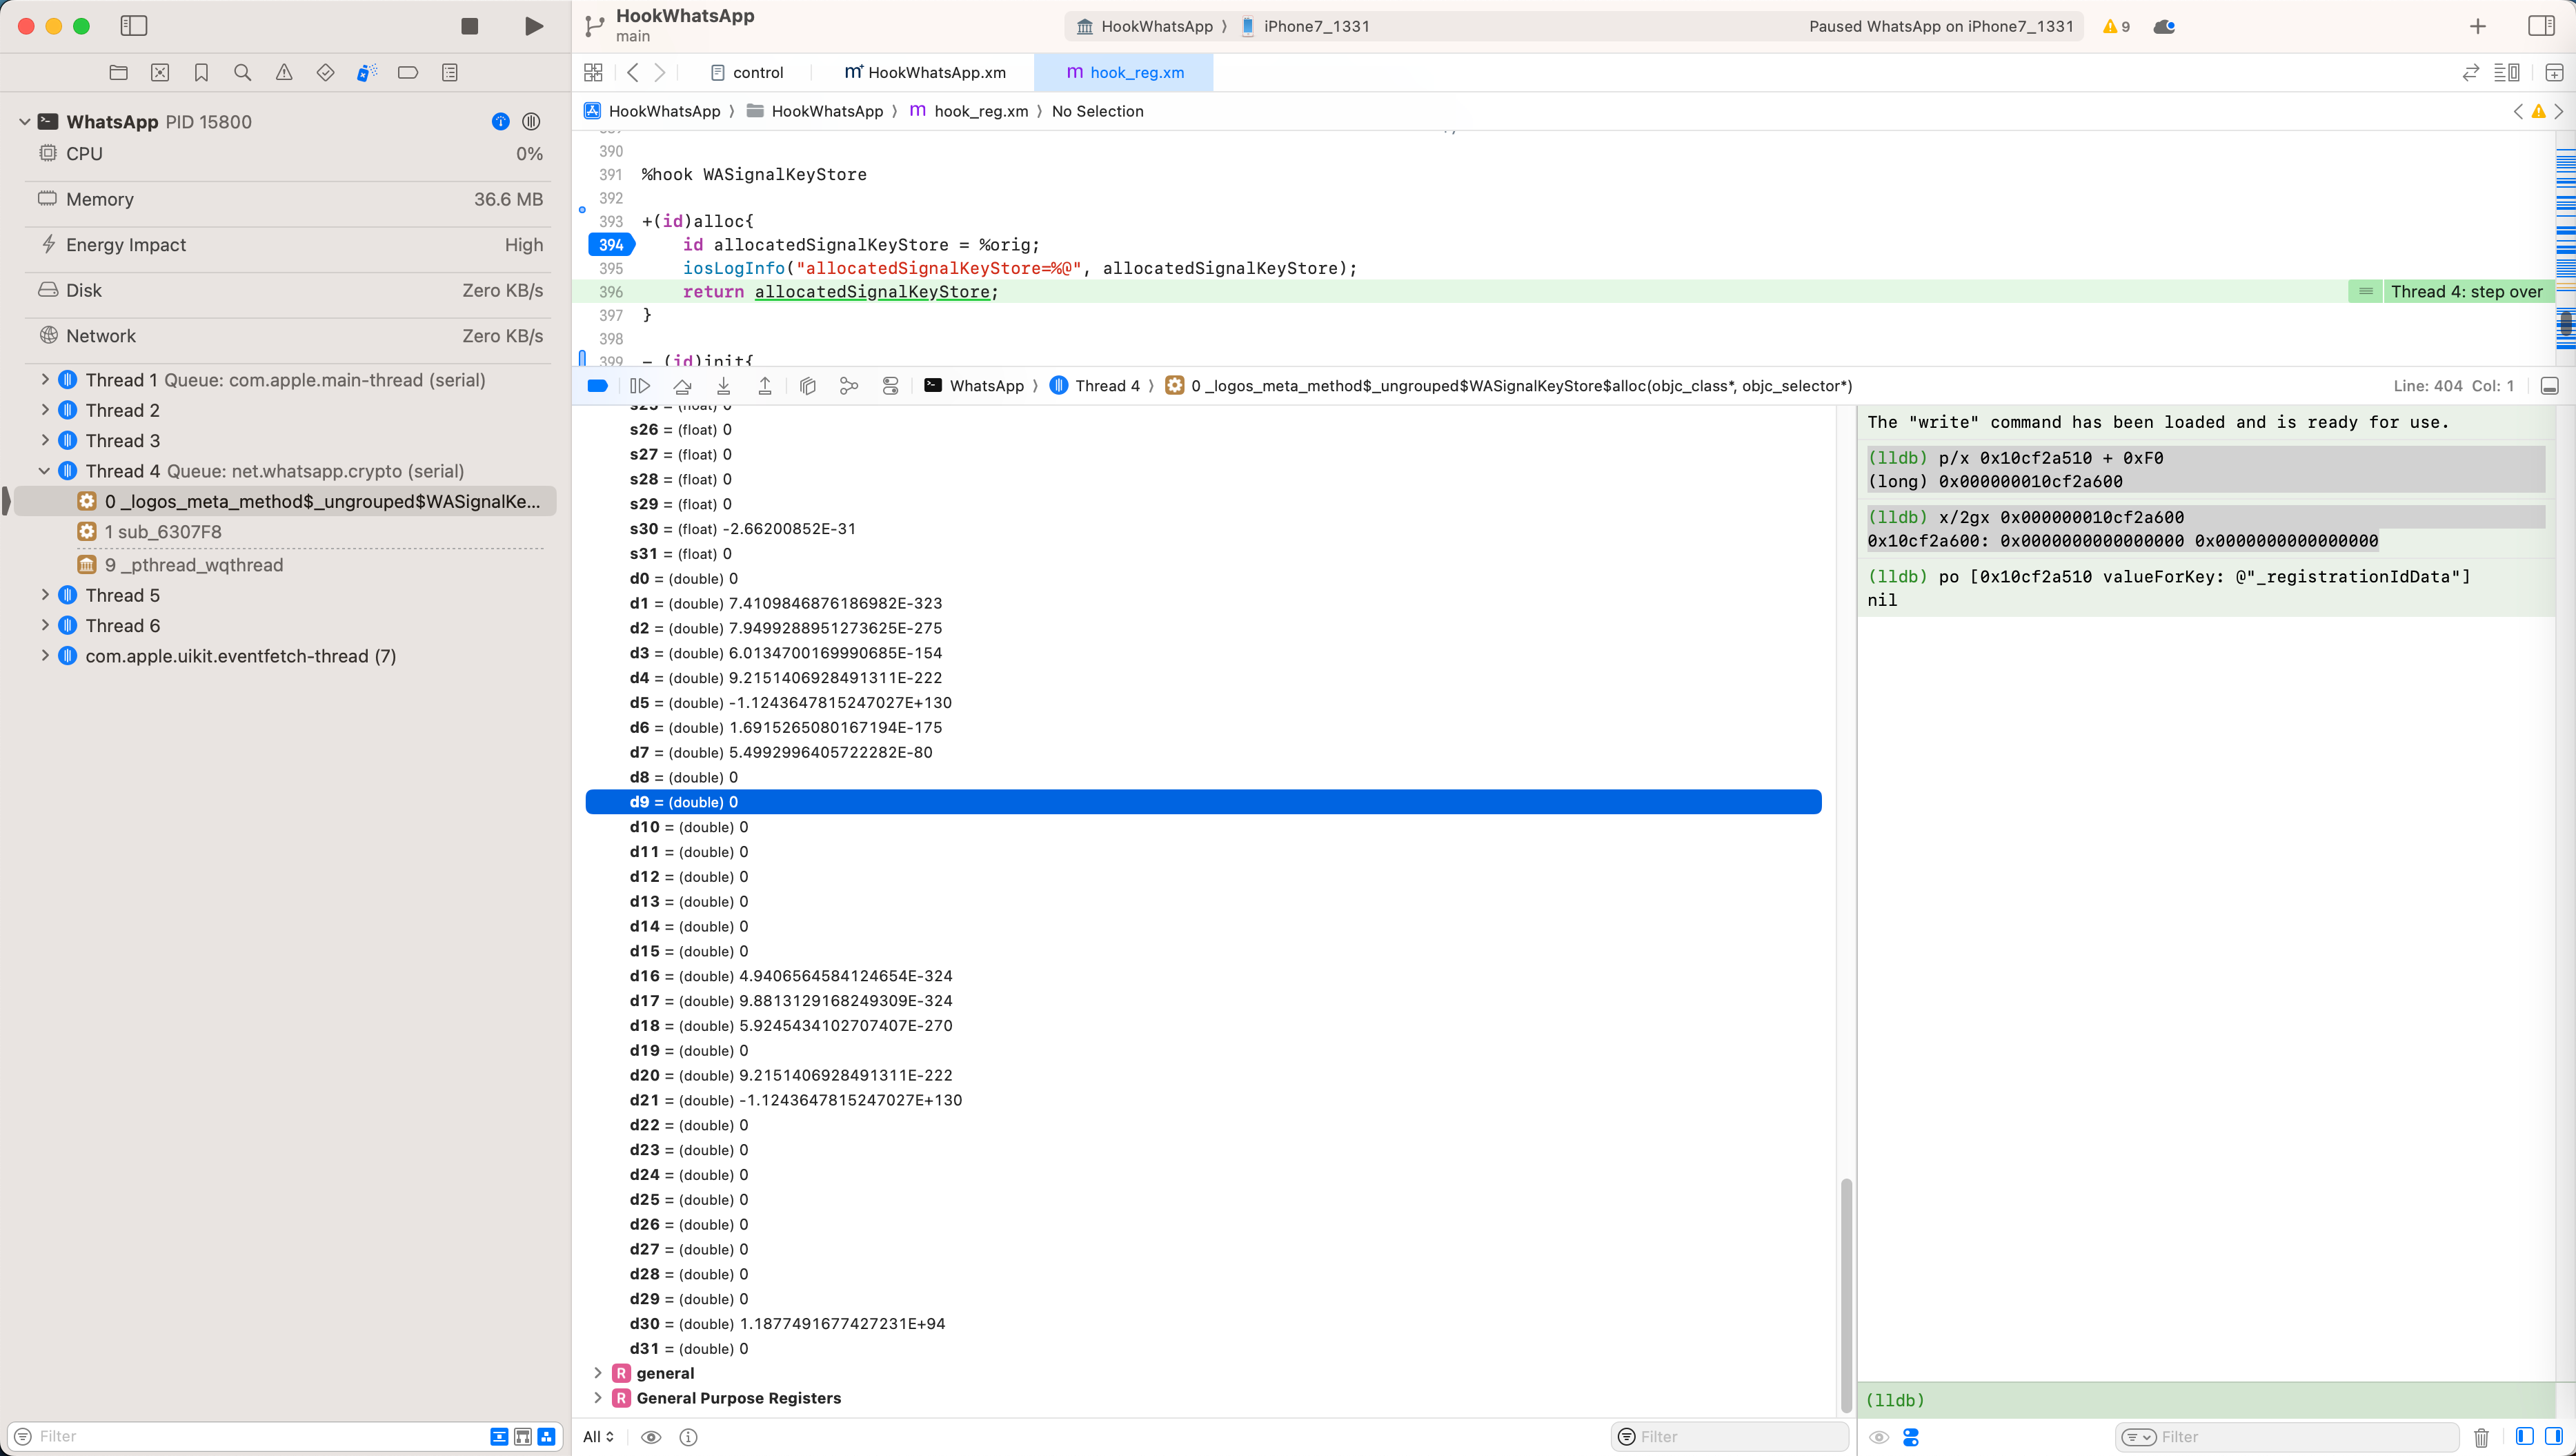Select the Debug navigator icon
This screenshot has width=2576, height=1456.
point(367,72)
